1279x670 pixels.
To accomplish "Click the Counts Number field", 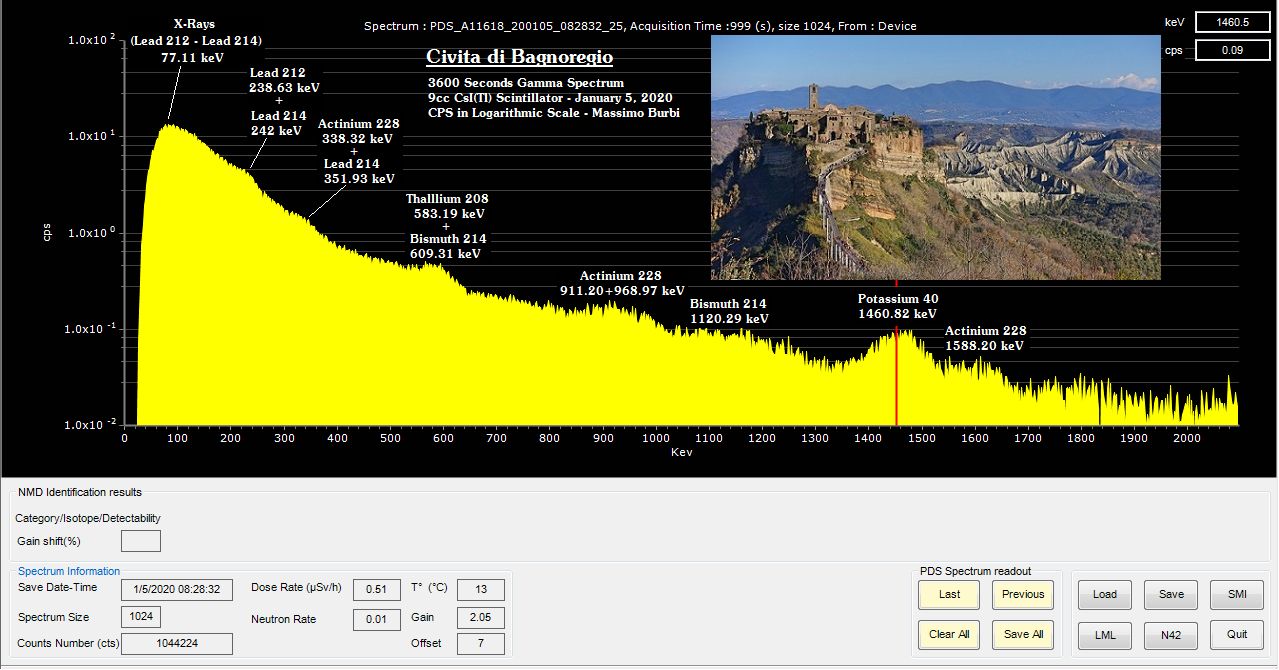I will (x=176, y=644).
